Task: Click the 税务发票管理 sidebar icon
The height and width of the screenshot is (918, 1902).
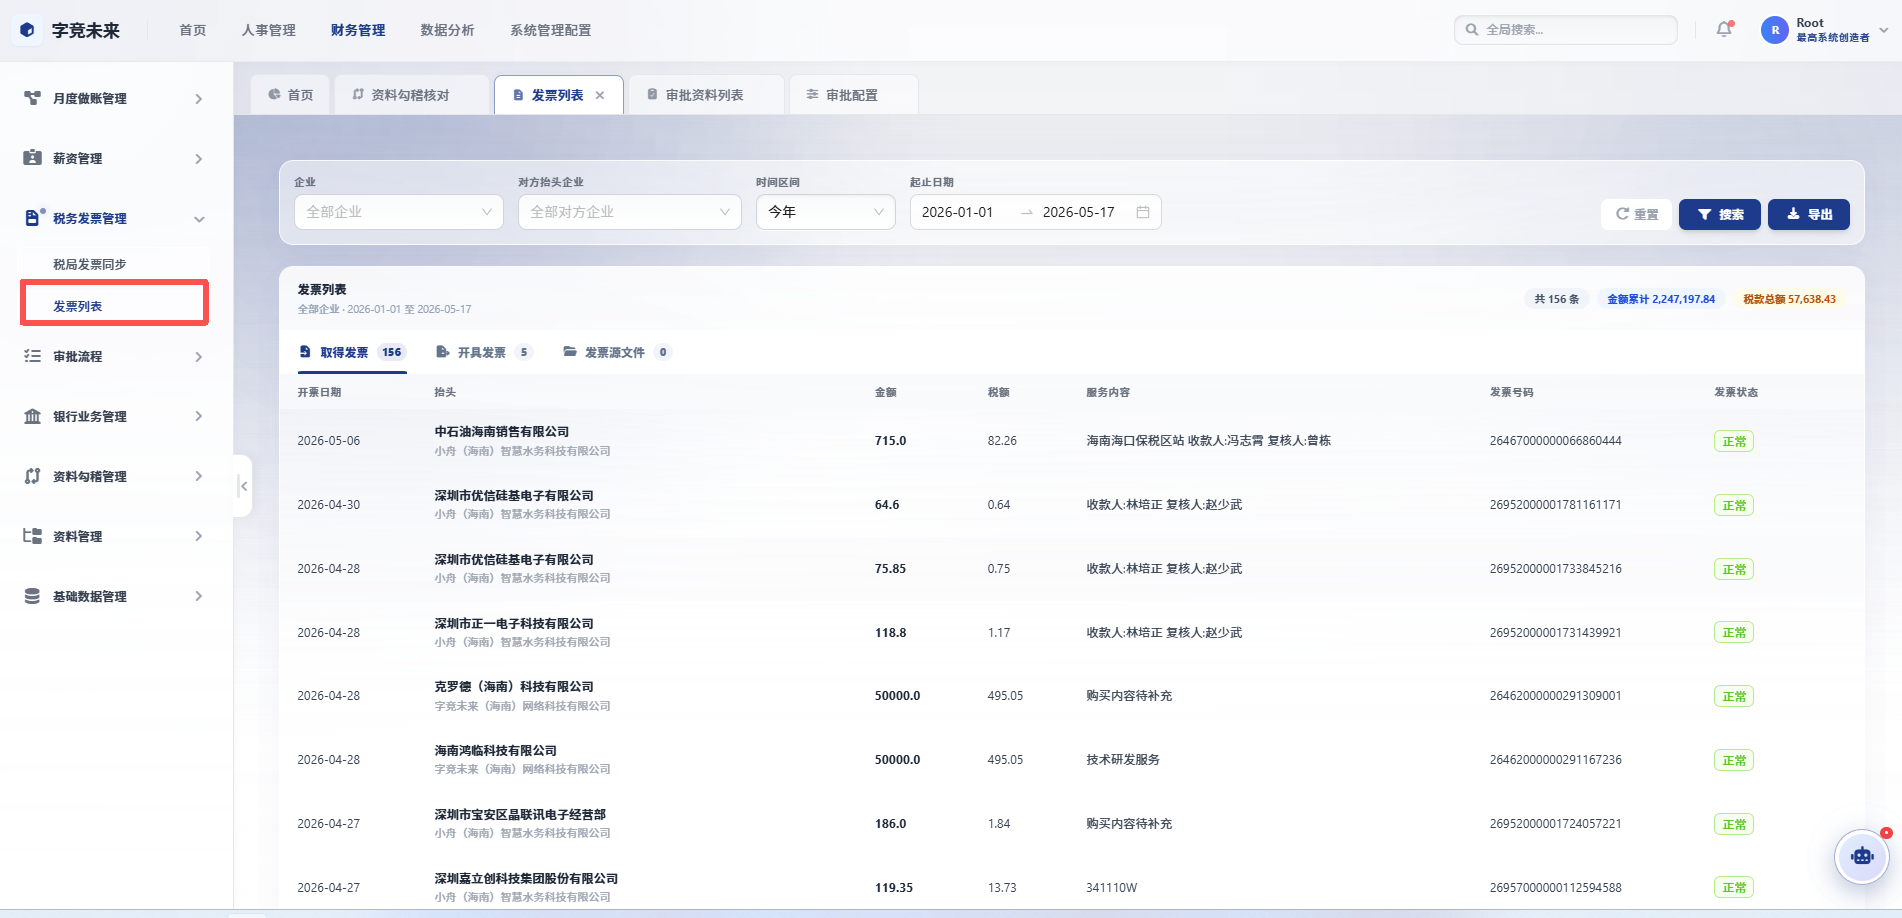Action: click(x=33, y=218)
